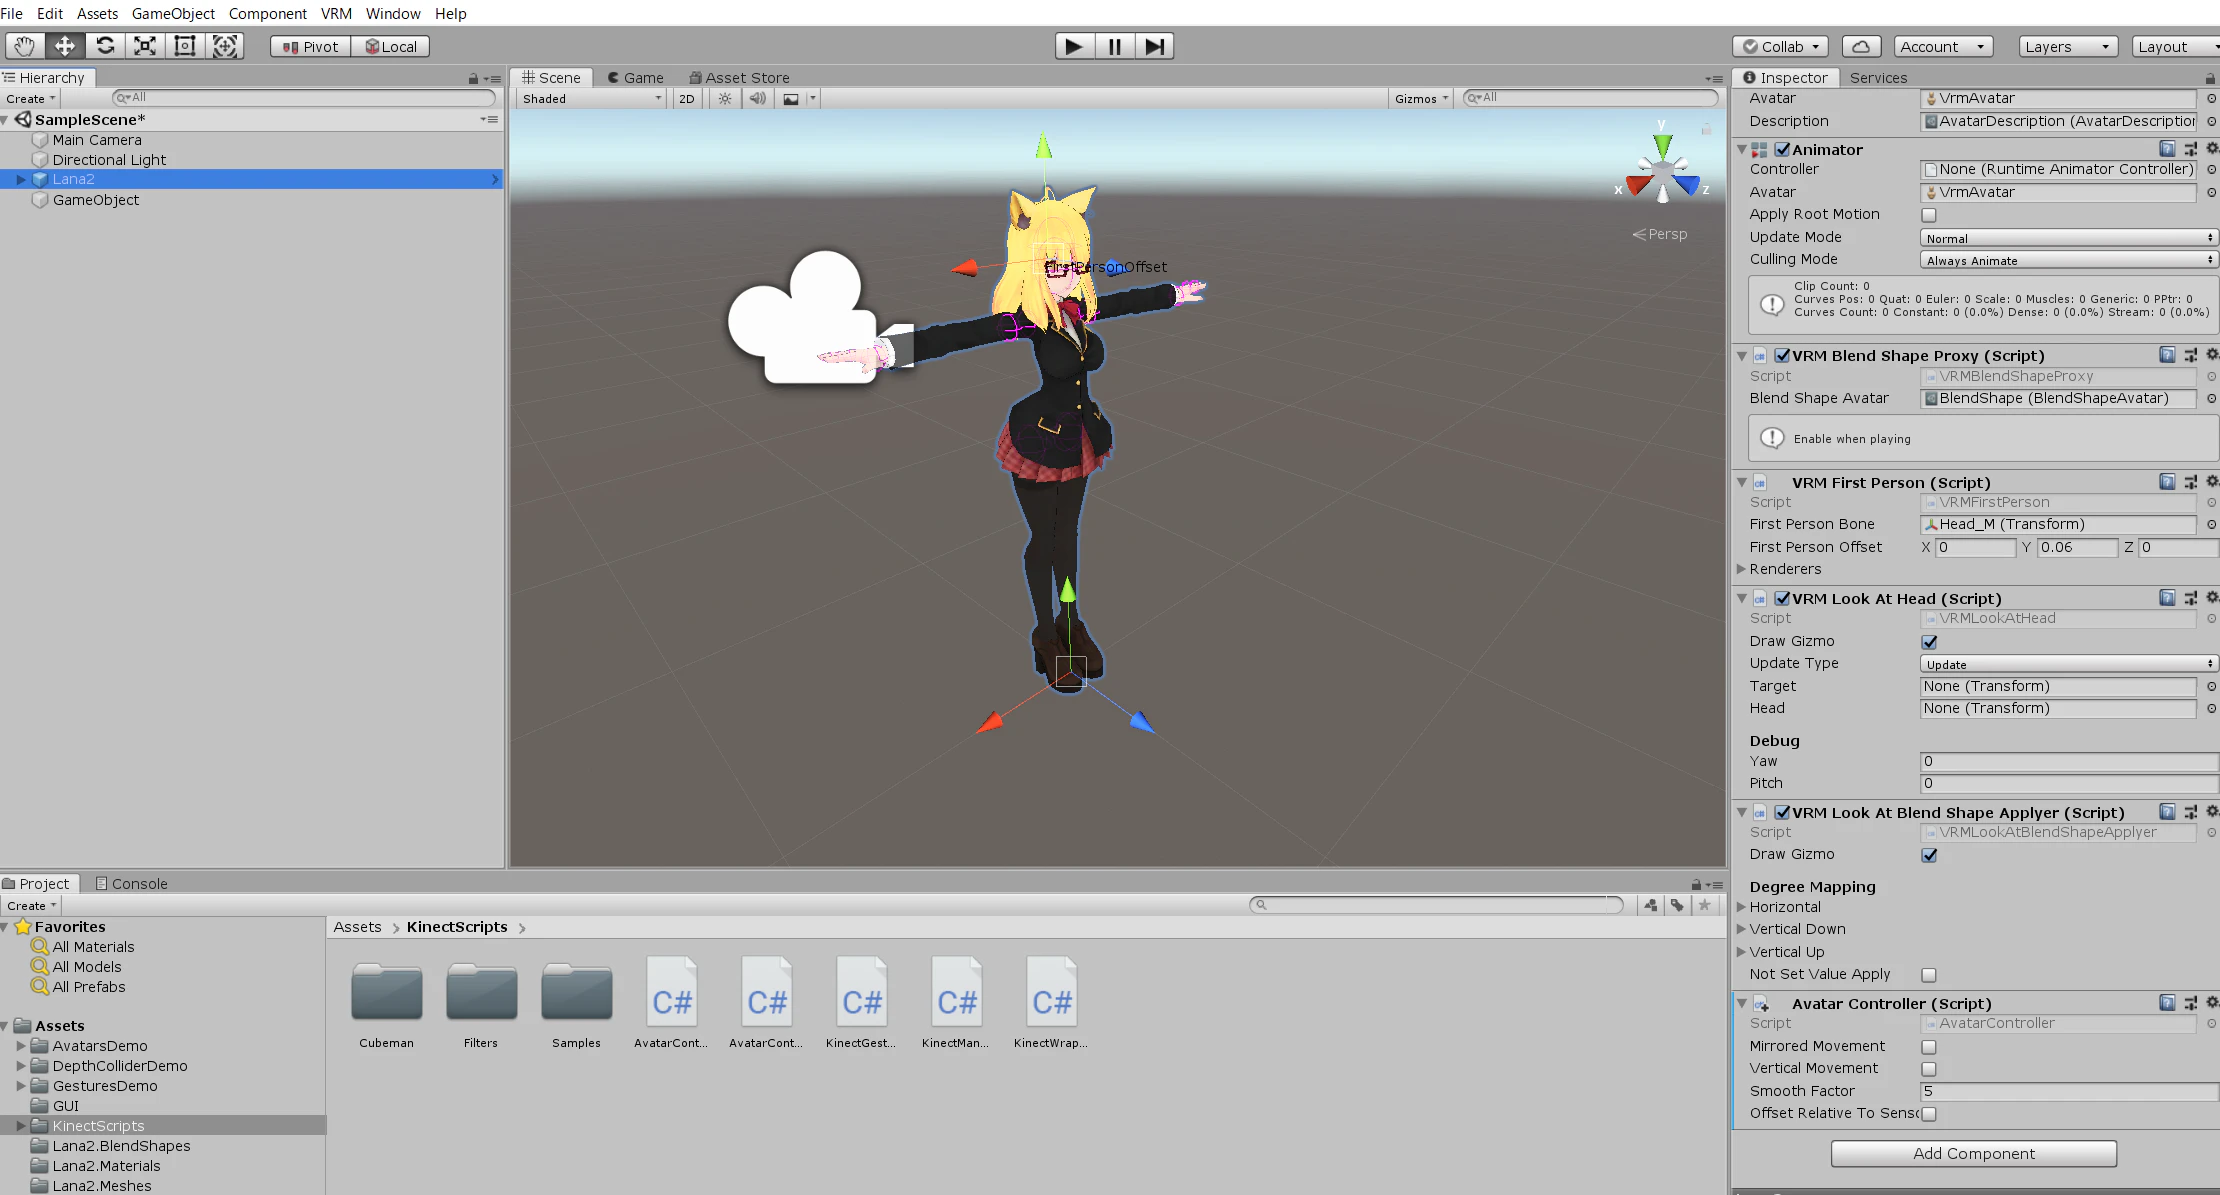This screenshot has width=2220, height=1195.
Task: Open KinectGest... script file
Action: click(x=861, y=1002)
